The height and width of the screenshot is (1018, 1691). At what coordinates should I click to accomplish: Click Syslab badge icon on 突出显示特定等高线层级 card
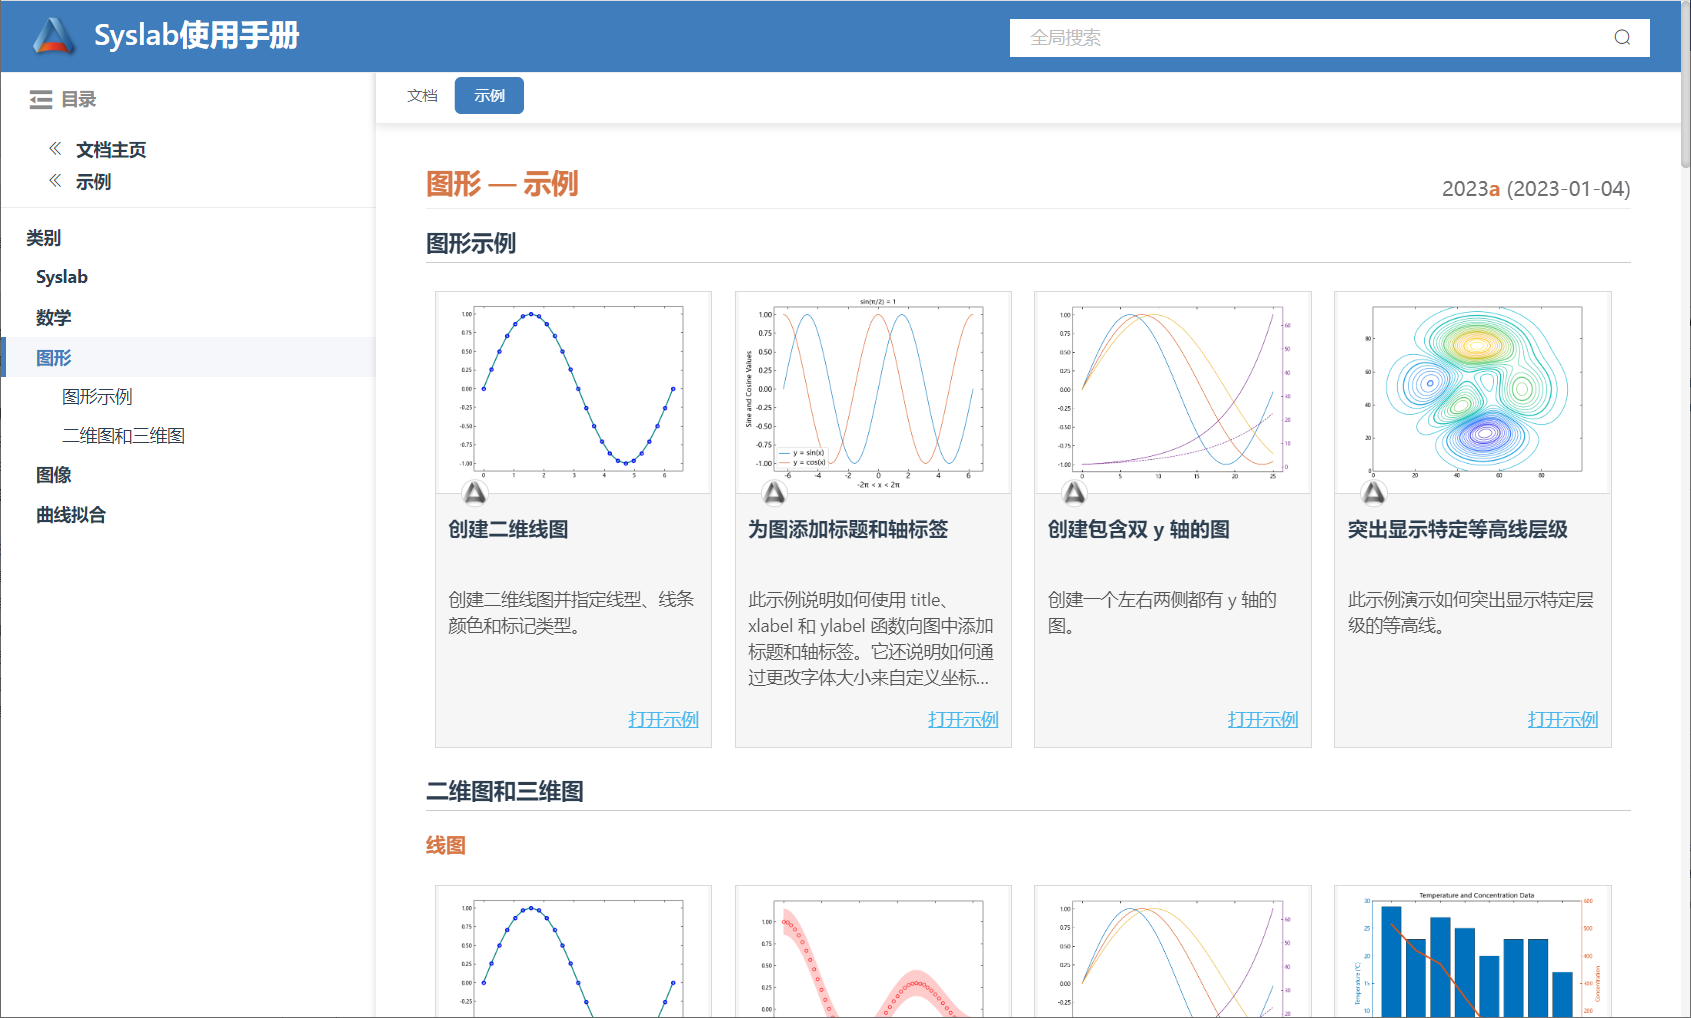coord(1374,493)
